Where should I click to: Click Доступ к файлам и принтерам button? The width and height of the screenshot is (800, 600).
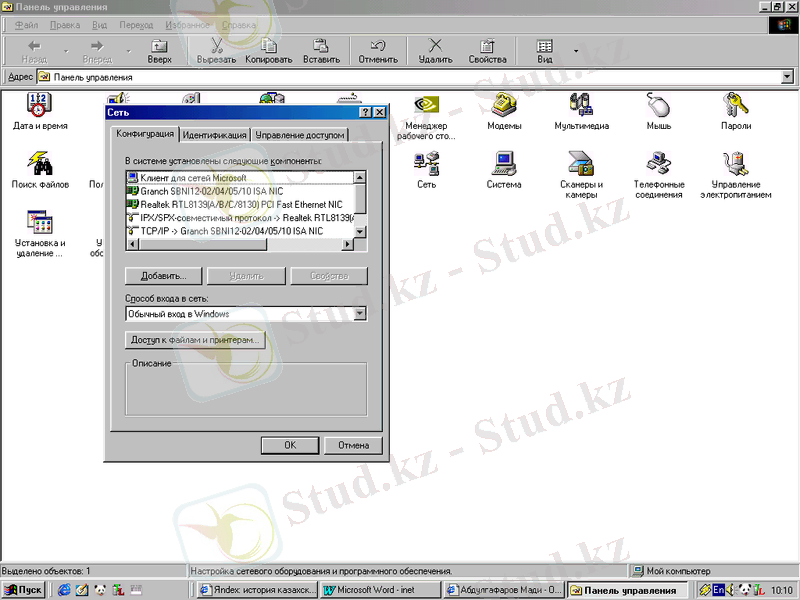pyautogui.click(x=195, y=341)
